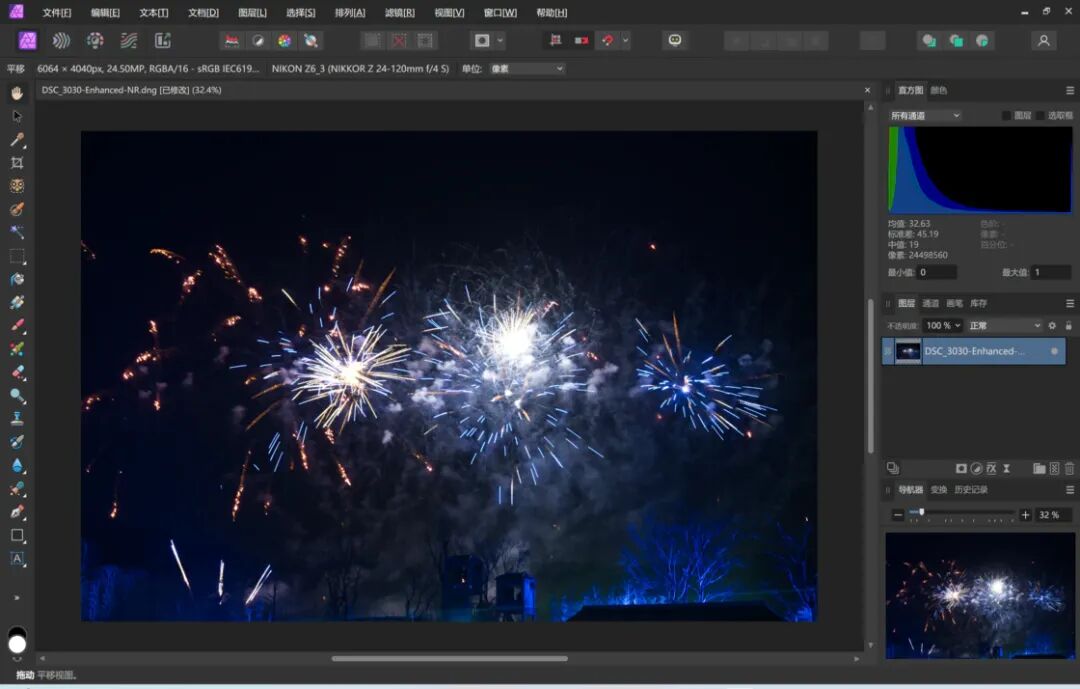Switch to the Tone Mapping persona
Image resolution: width=1080 pixels, height=689 pixels.
[x=129, y=41]
